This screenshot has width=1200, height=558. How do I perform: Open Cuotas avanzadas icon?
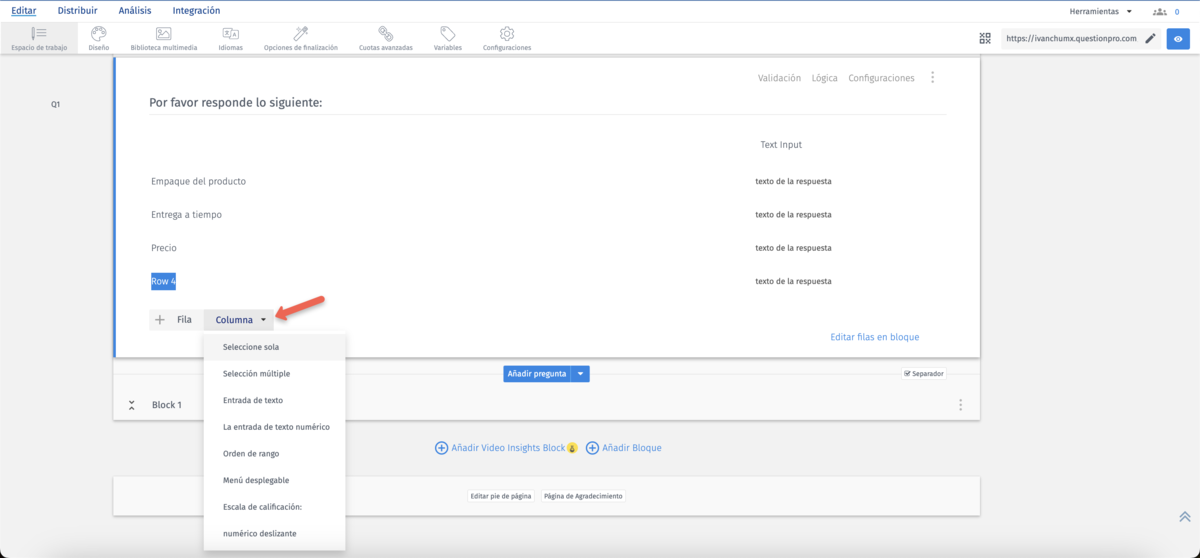pos(386,34)
